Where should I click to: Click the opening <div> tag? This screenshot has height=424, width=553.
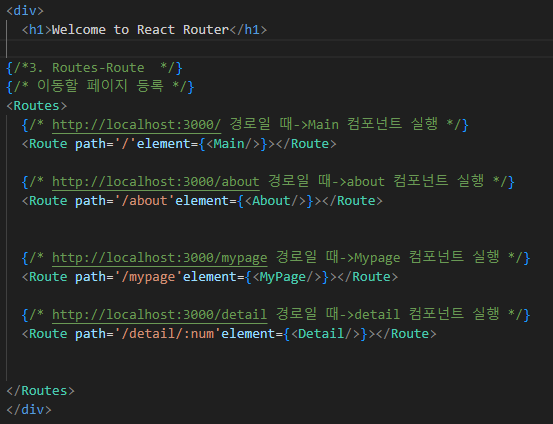pyautogui.click(x=25, y=11)
